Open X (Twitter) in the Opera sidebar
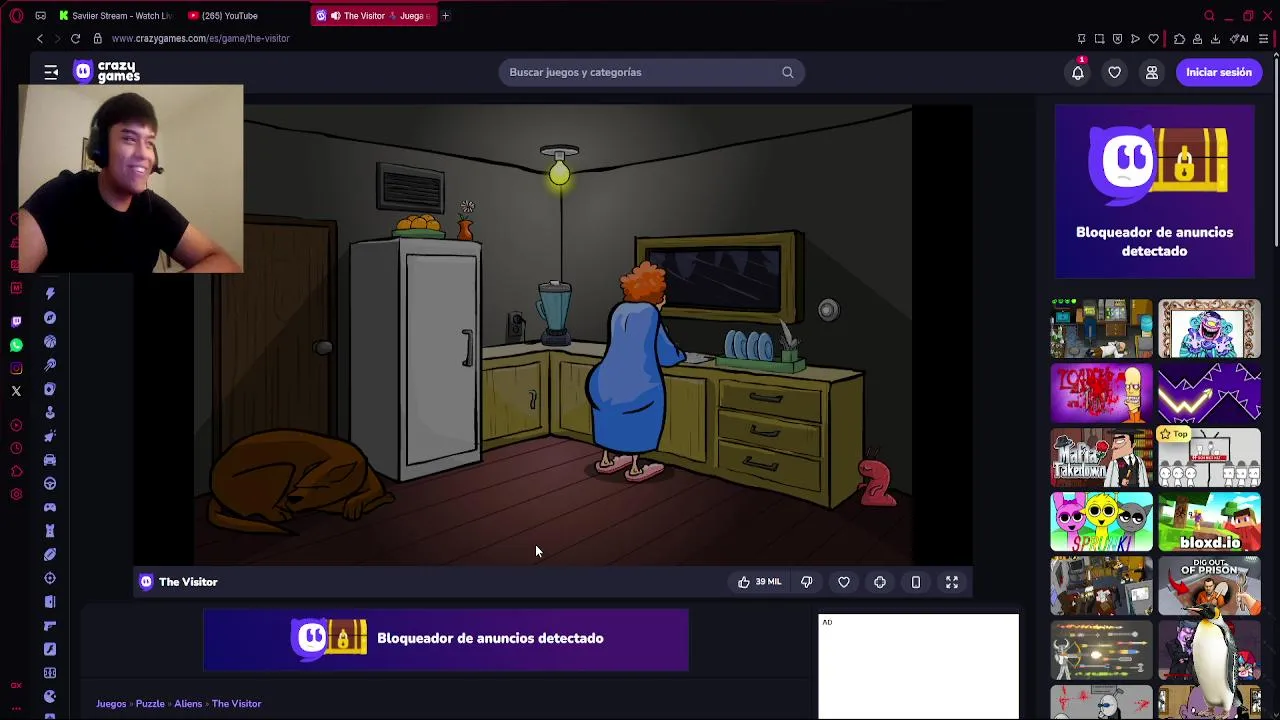Viewport: 1280px width, 720px height. 16,391
